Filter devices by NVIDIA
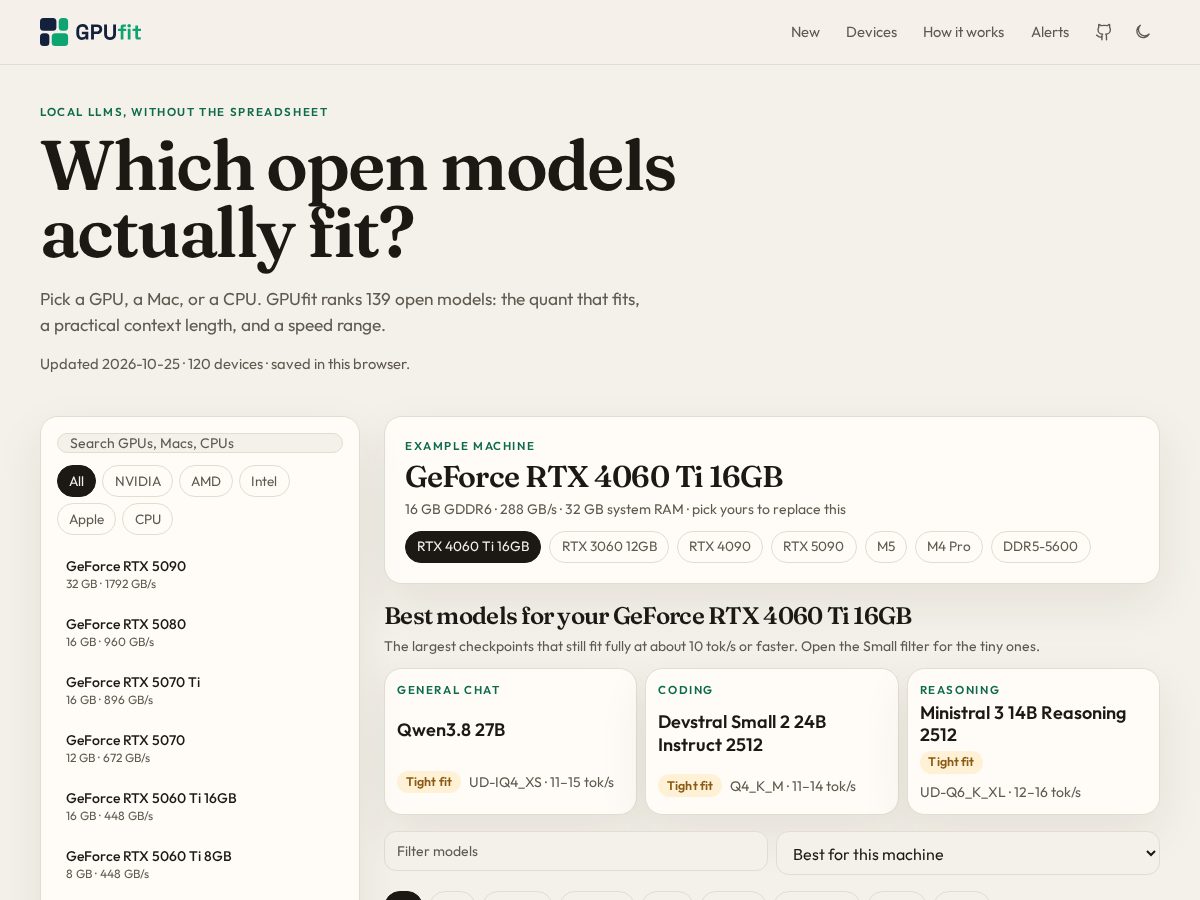The image size is (1200, 900). [x=138, y=481]
